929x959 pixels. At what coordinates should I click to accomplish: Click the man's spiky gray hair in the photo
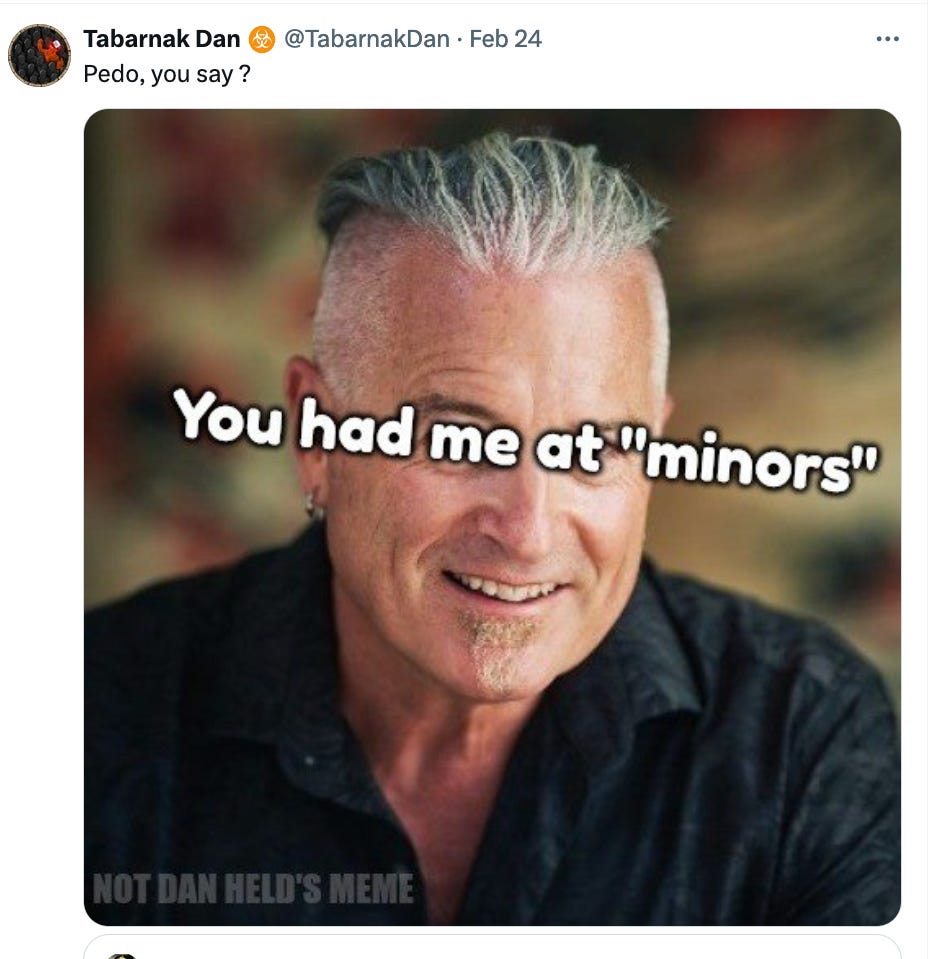(492, 196)
